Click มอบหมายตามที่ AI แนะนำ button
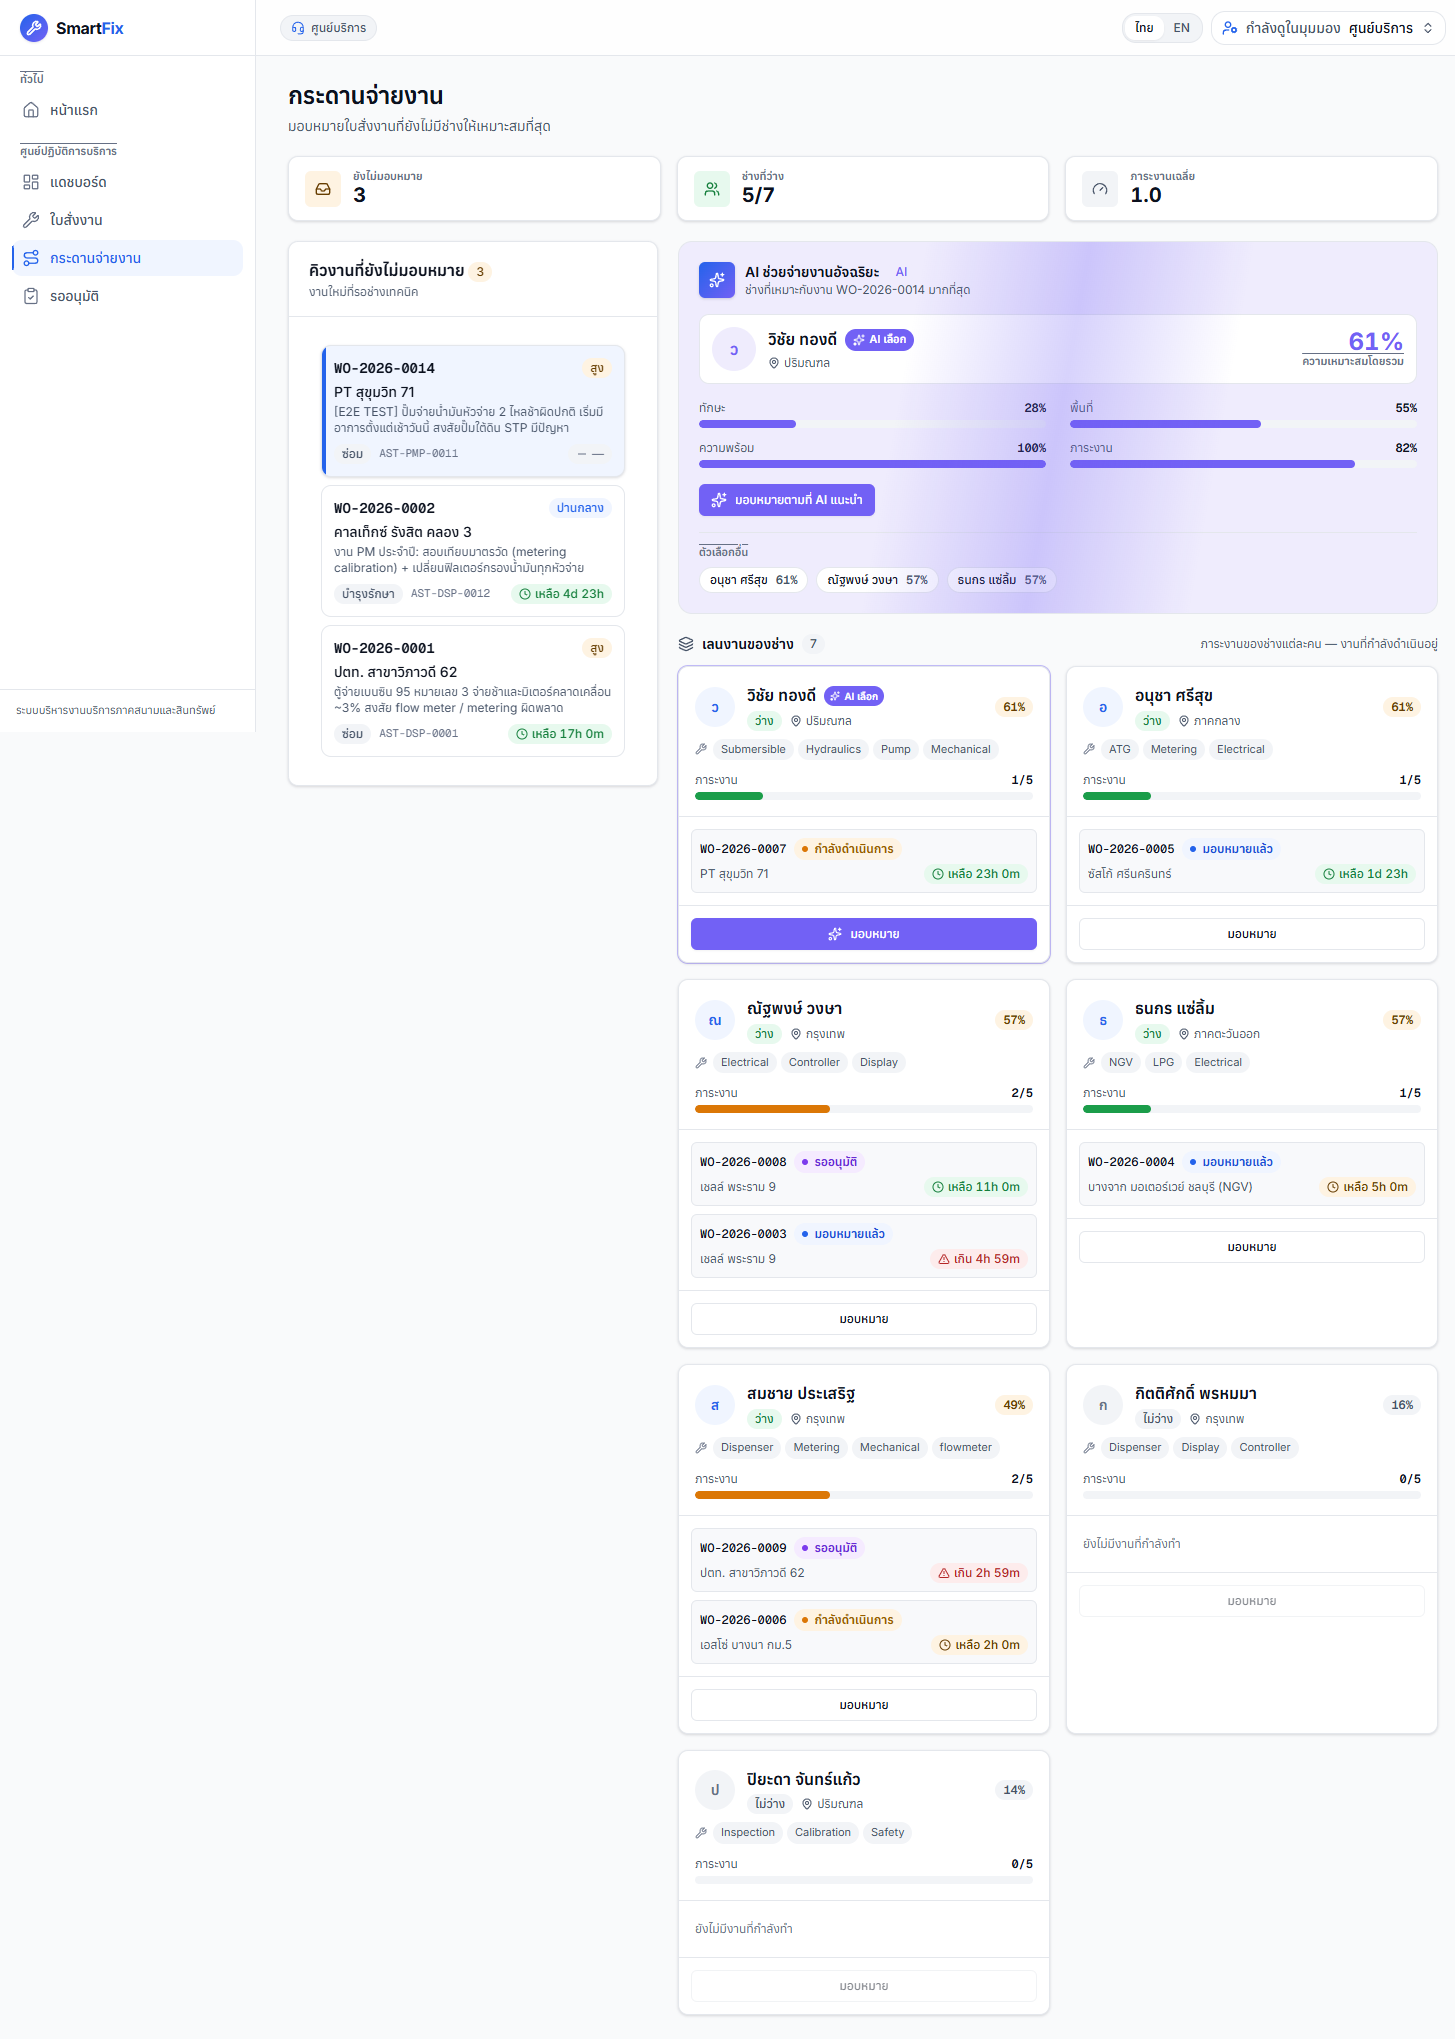 click(787, 500)
